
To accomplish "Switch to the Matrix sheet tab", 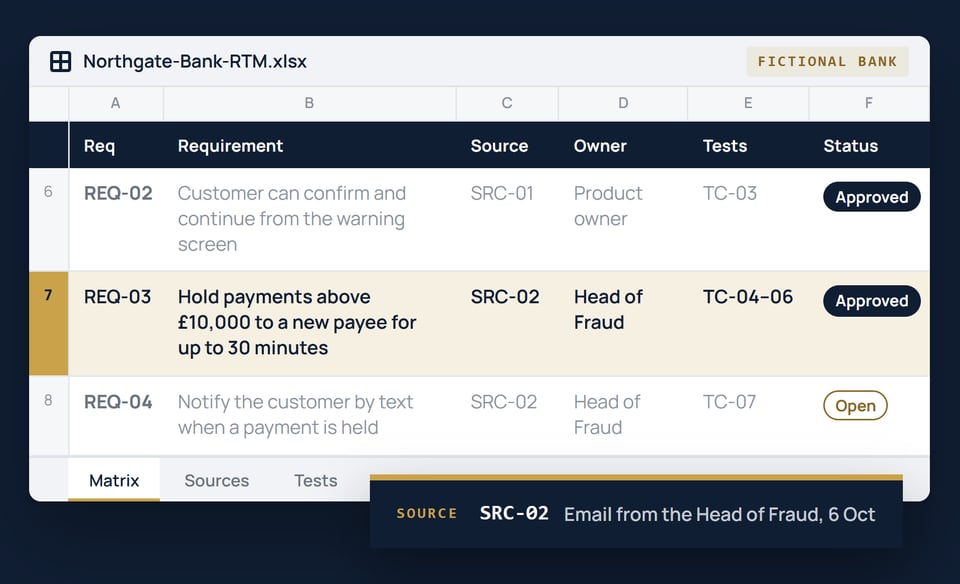I will [x=114, y=481].
